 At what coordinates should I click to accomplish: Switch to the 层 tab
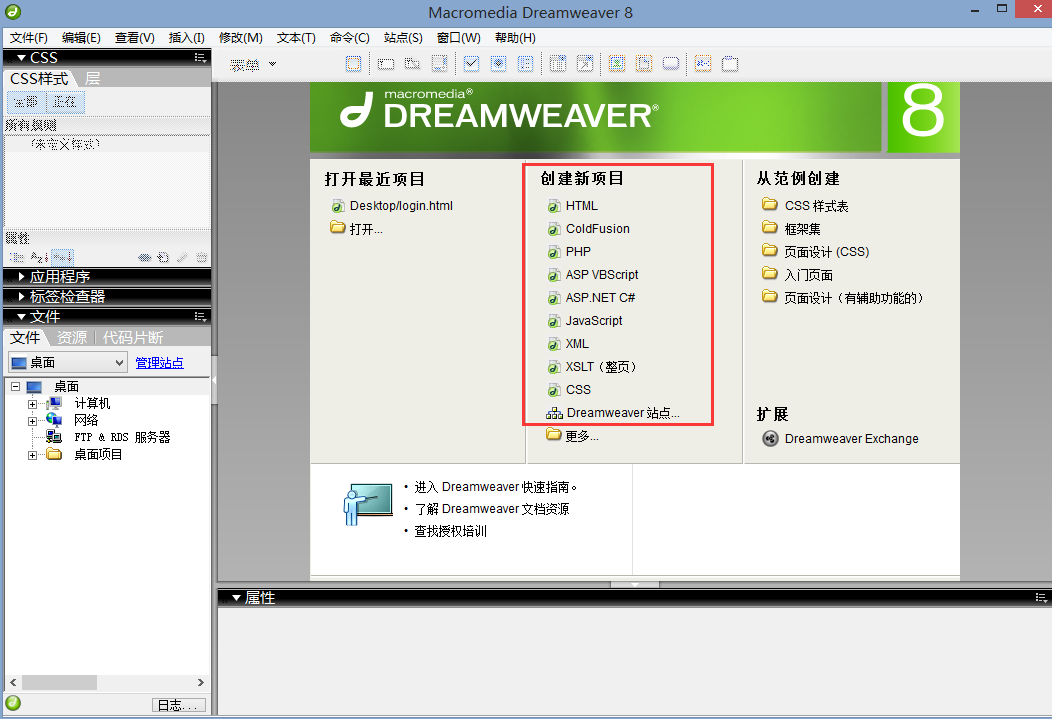93,78
